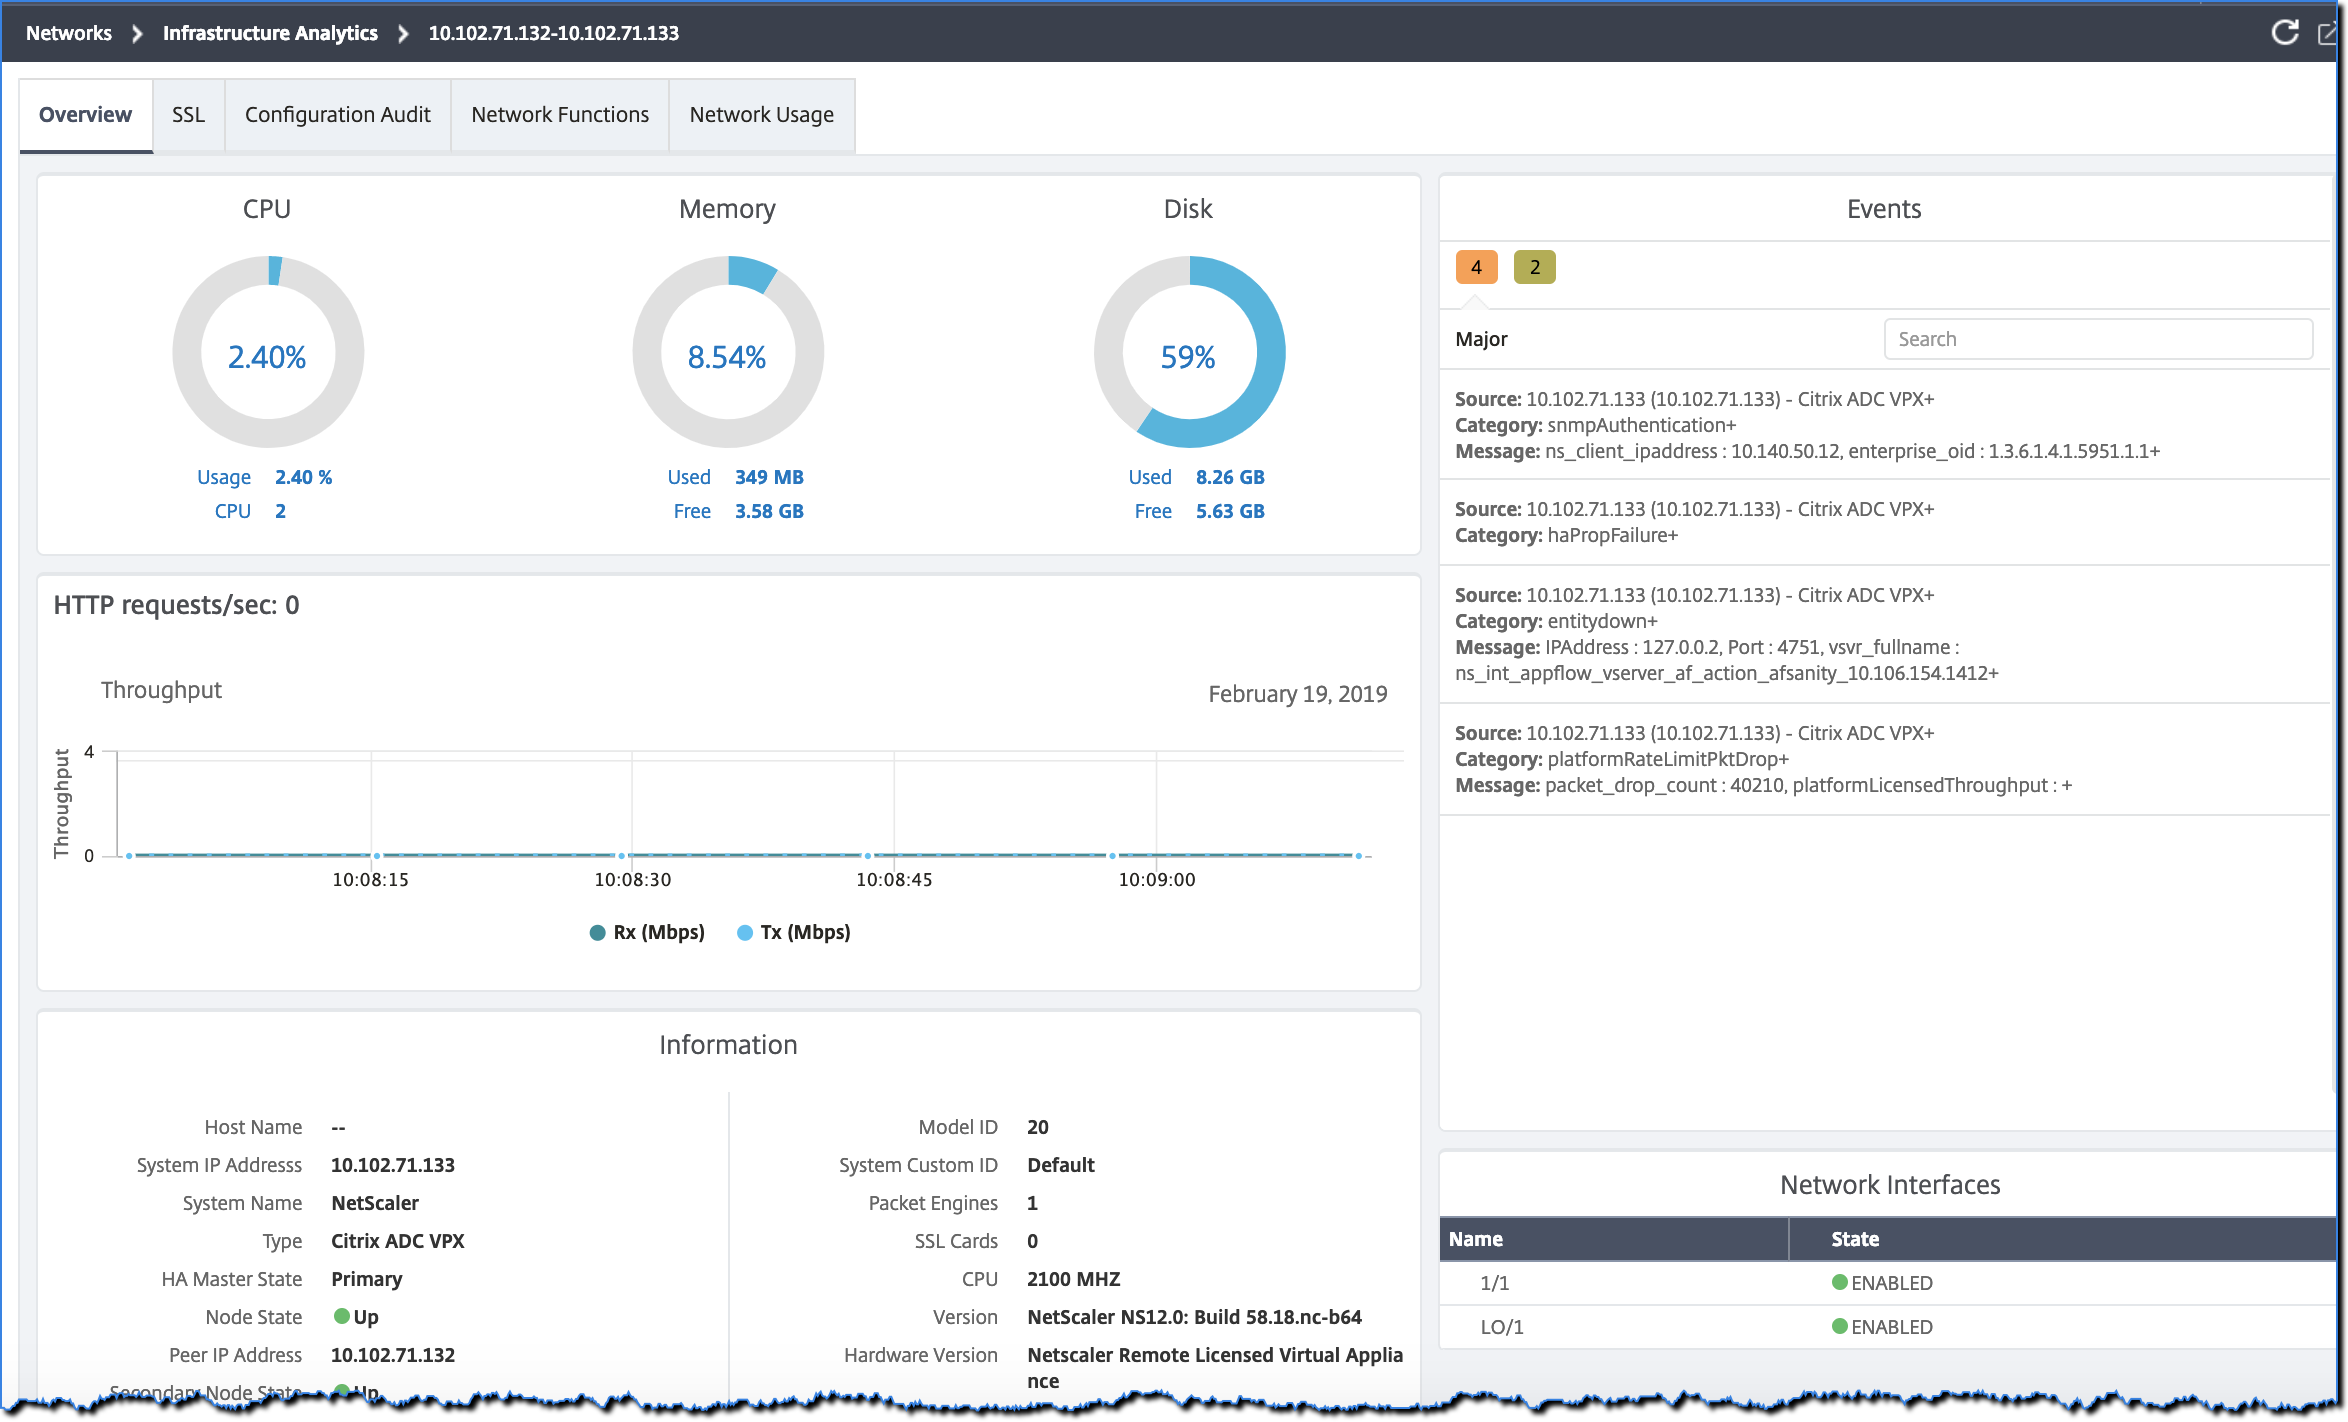This screenshot has height=1422, width=2348.
Task: Click the Peer IP Address value 10.102.71.132
Action: coord(393,1355)
